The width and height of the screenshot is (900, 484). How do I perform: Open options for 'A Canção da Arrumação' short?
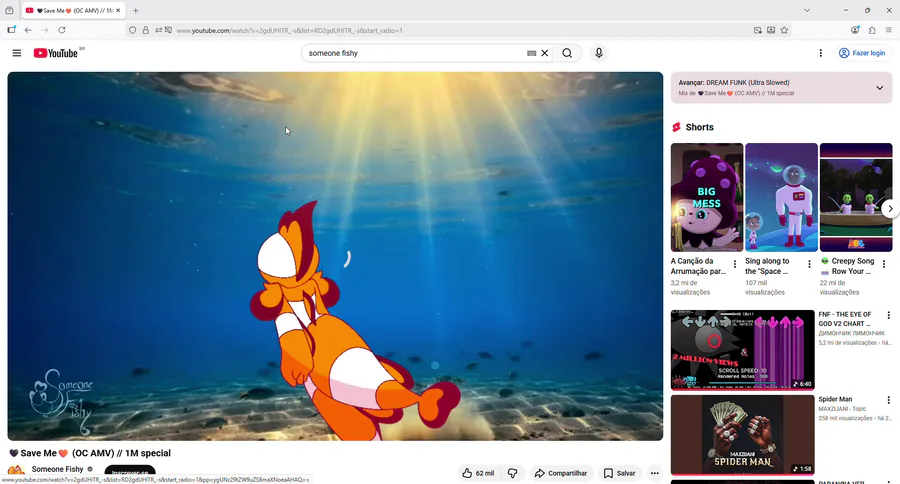point(735,264)
